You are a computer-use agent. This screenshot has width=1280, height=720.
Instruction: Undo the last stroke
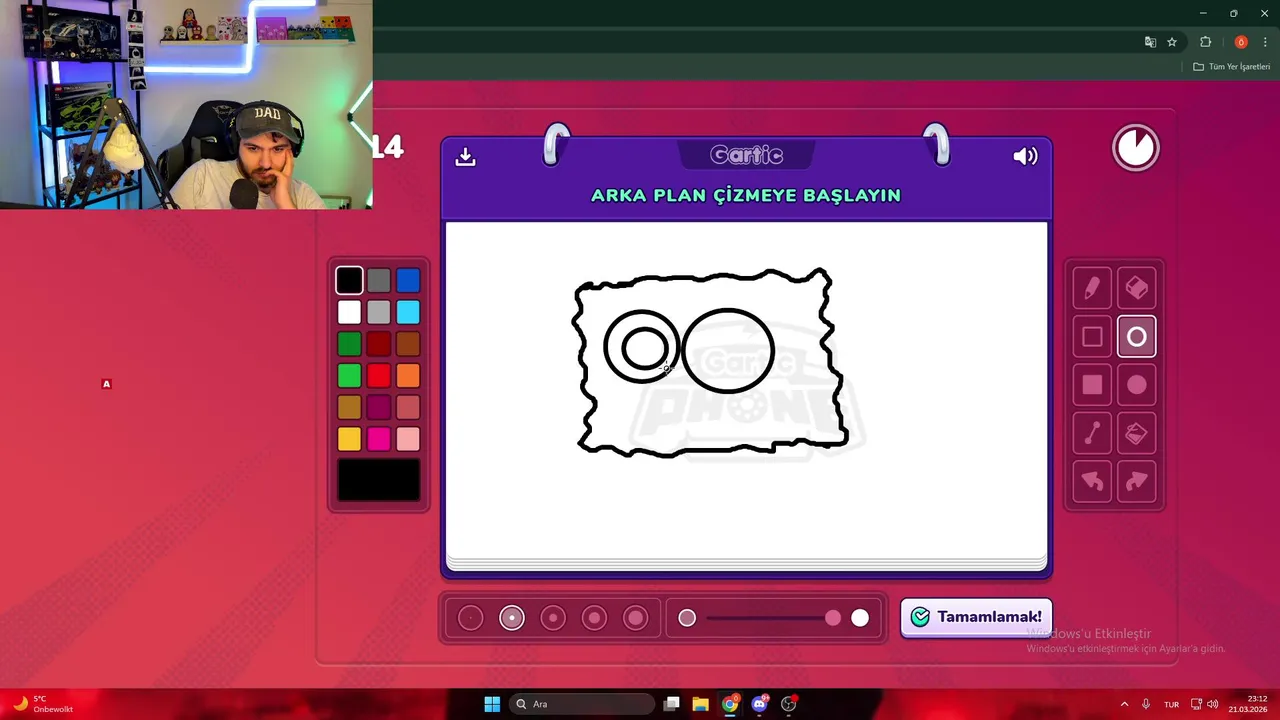(1092, 482)
